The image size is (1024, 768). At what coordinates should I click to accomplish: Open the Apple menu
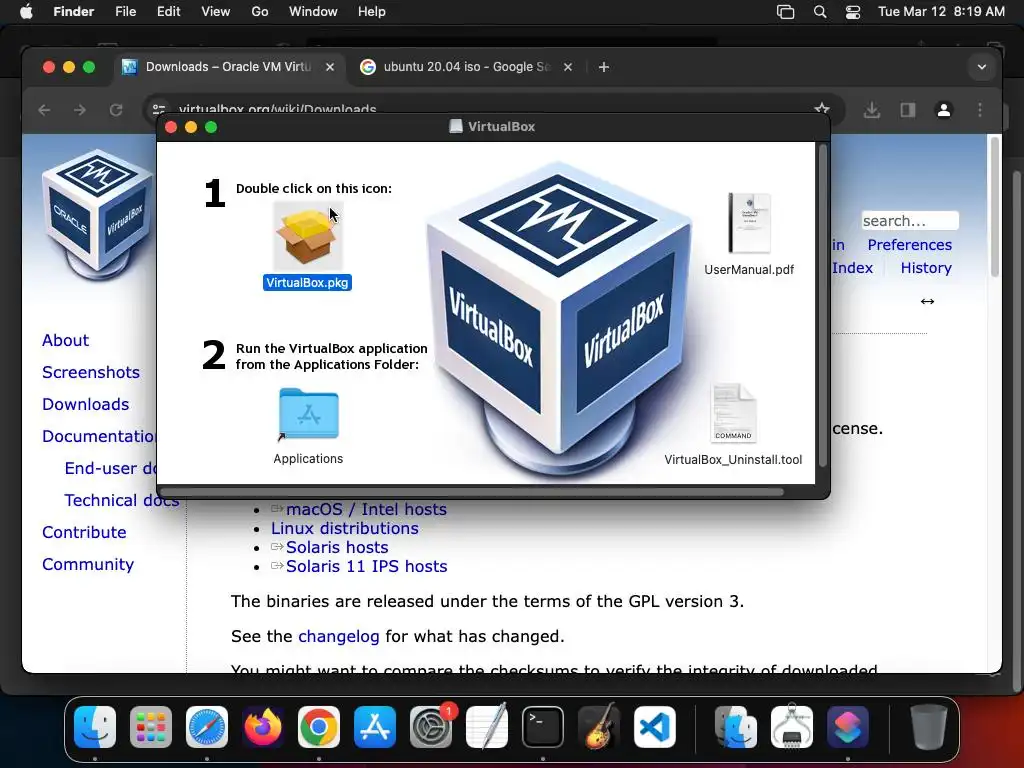26,12
